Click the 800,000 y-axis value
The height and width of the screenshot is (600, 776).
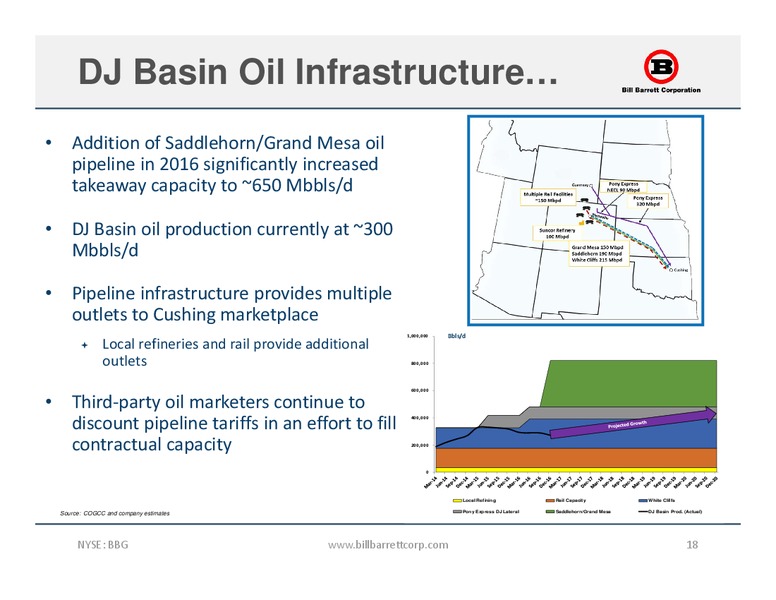(x=419, y=363)
